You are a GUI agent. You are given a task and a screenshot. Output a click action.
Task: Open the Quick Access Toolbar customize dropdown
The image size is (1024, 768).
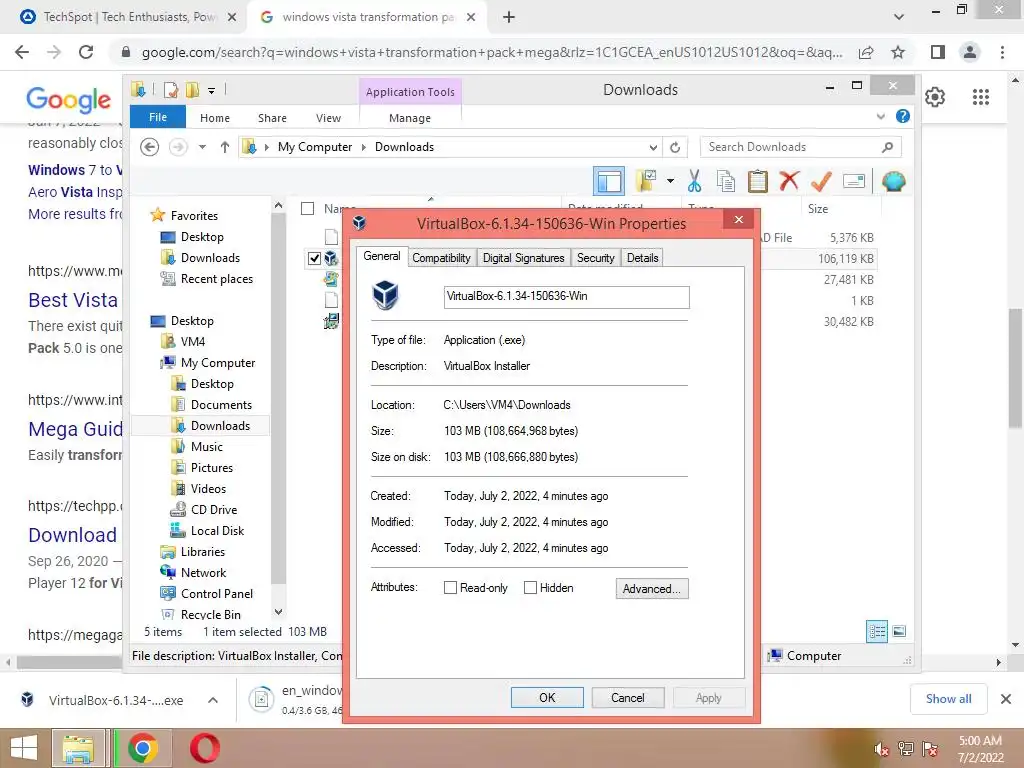point(212,91)
